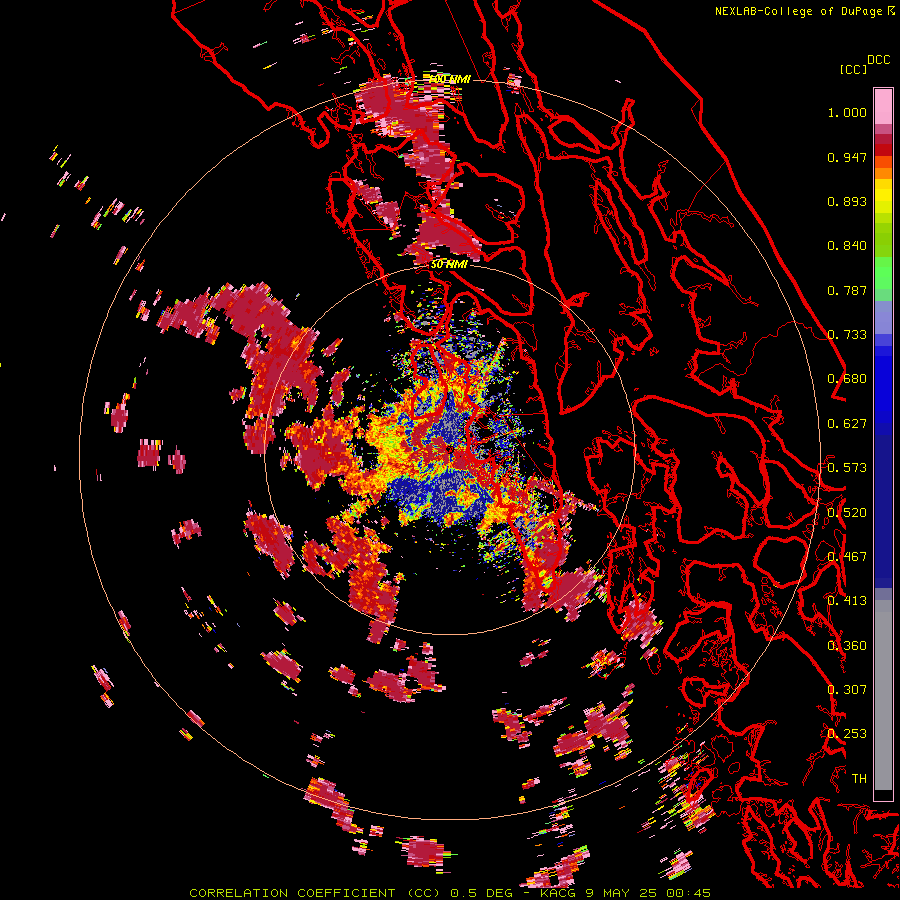
Task: Pick the gray segment of the color bar
Action: tap(883, 695)
